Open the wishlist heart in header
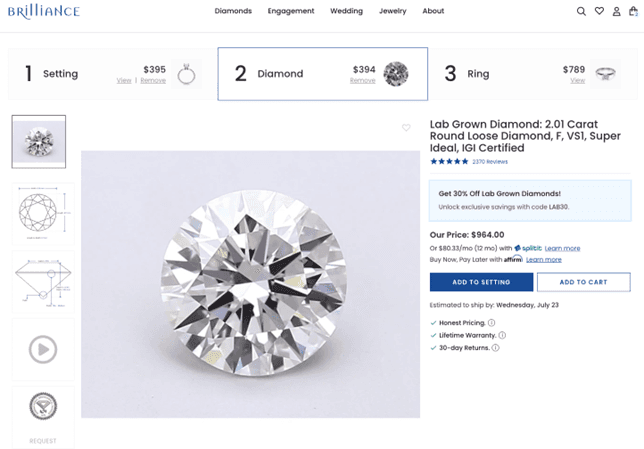The image size is (644, 449). coord(599,11)
